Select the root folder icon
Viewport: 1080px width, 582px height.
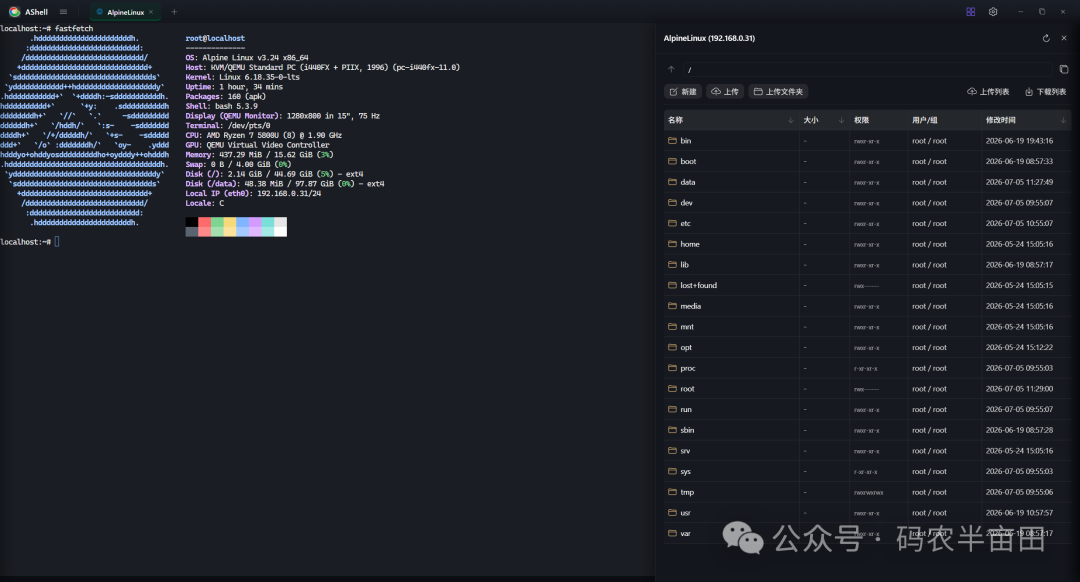pos(672,388)
